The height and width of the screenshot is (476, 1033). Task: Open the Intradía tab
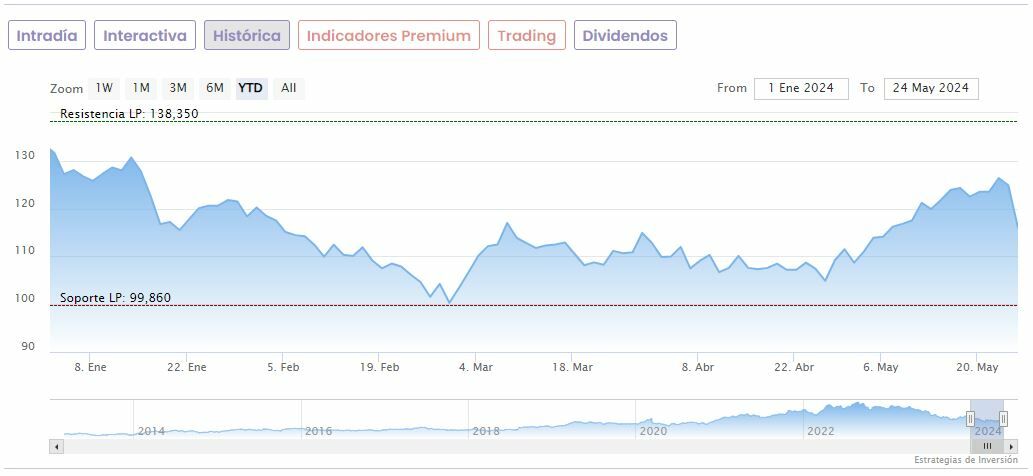tap(47, 36)
